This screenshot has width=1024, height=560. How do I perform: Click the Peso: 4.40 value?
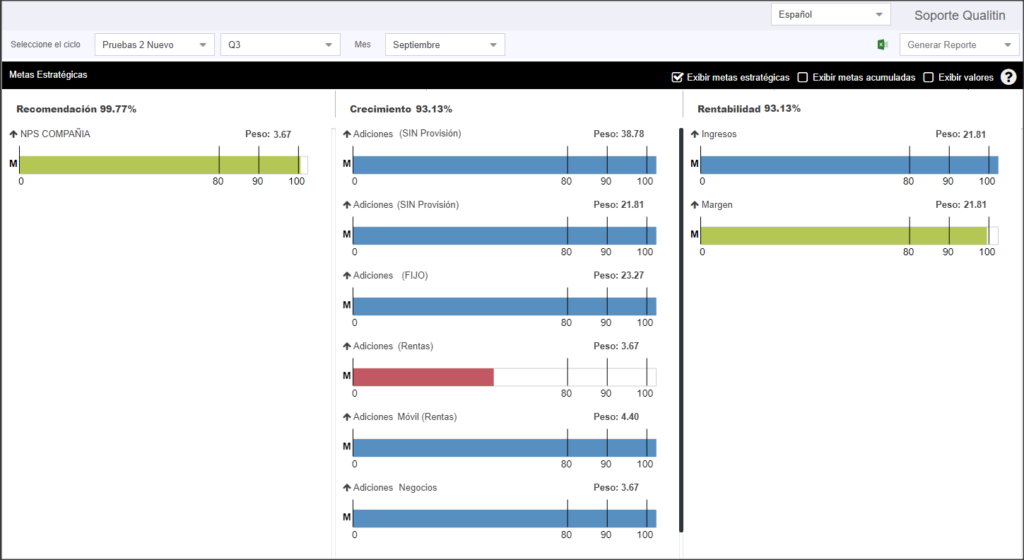pyautogui.click(x=616, y=416)
